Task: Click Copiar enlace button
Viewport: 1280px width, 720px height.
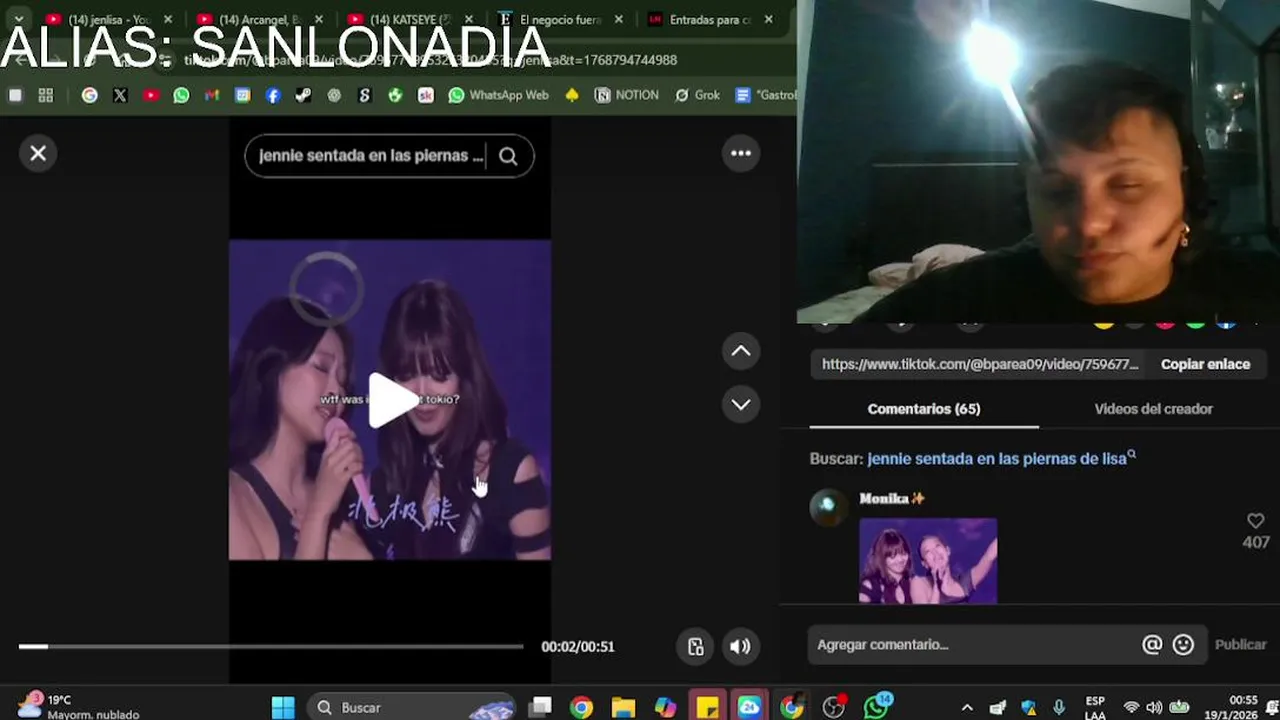Action: [1205, 364]
